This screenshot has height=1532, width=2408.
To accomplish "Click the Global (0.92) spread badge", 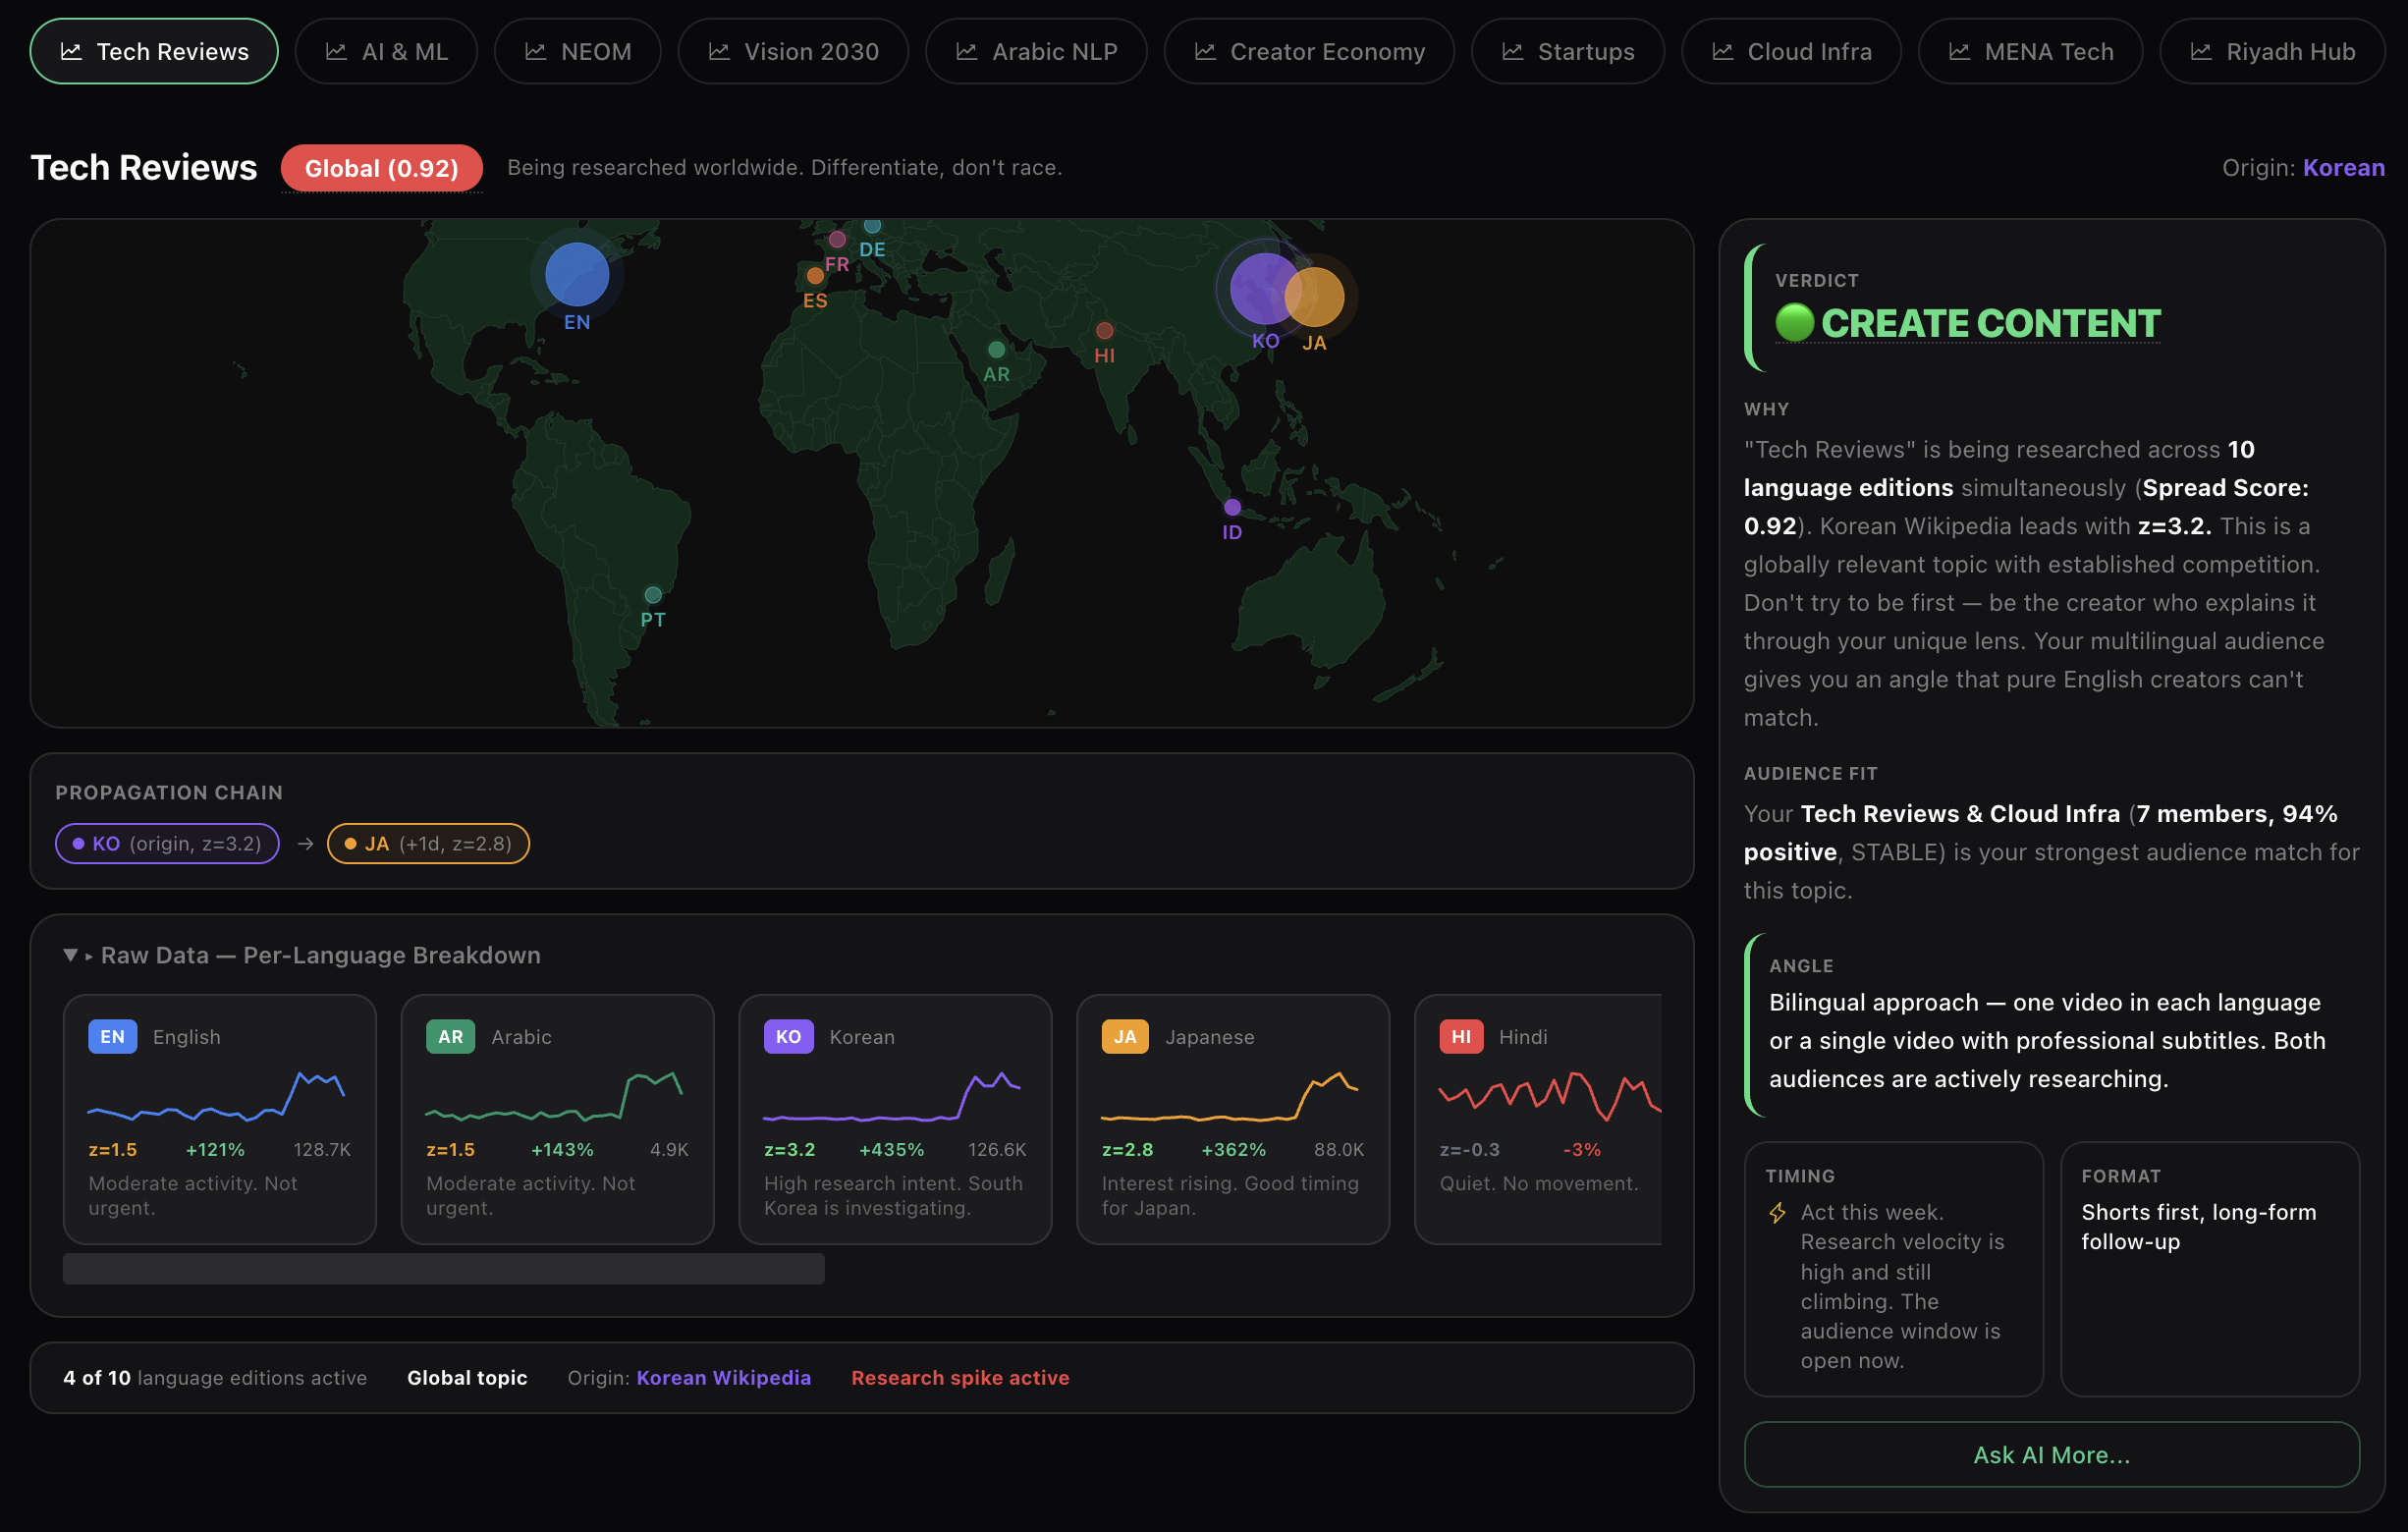I will click(x=382, y=168).
